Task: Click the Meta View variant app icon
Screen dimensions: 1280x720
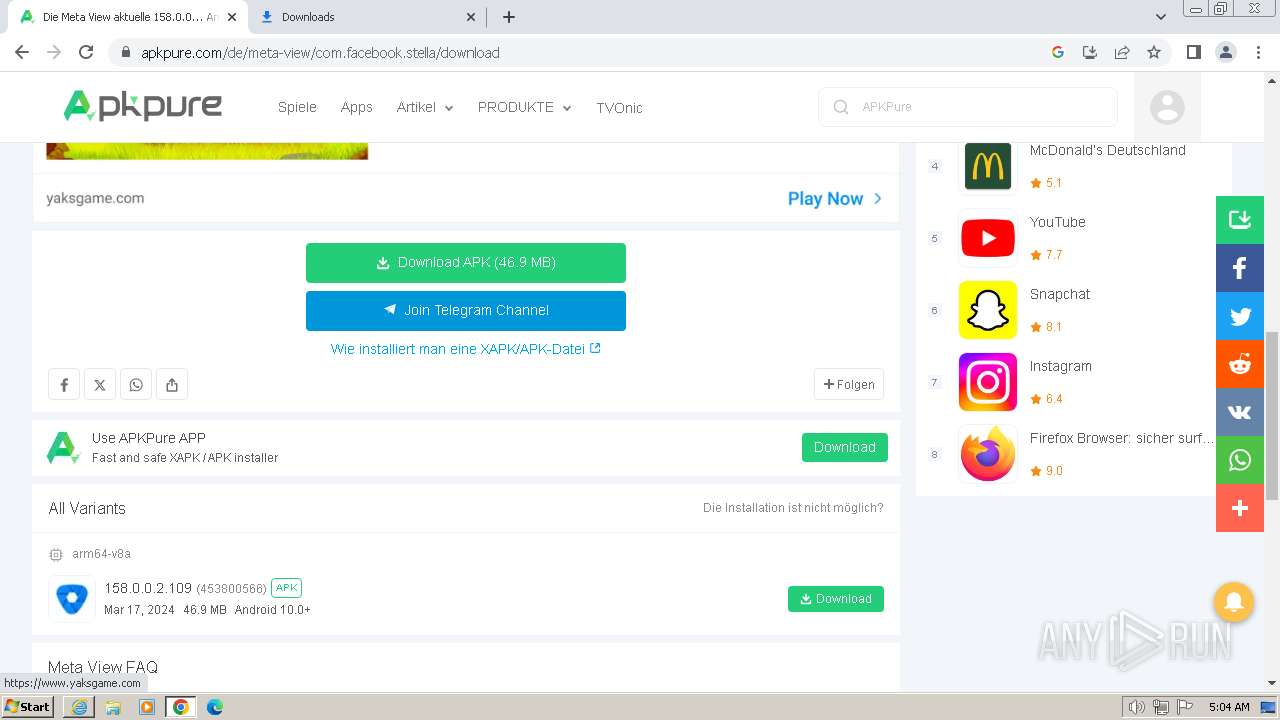Action: coord(72,599)
